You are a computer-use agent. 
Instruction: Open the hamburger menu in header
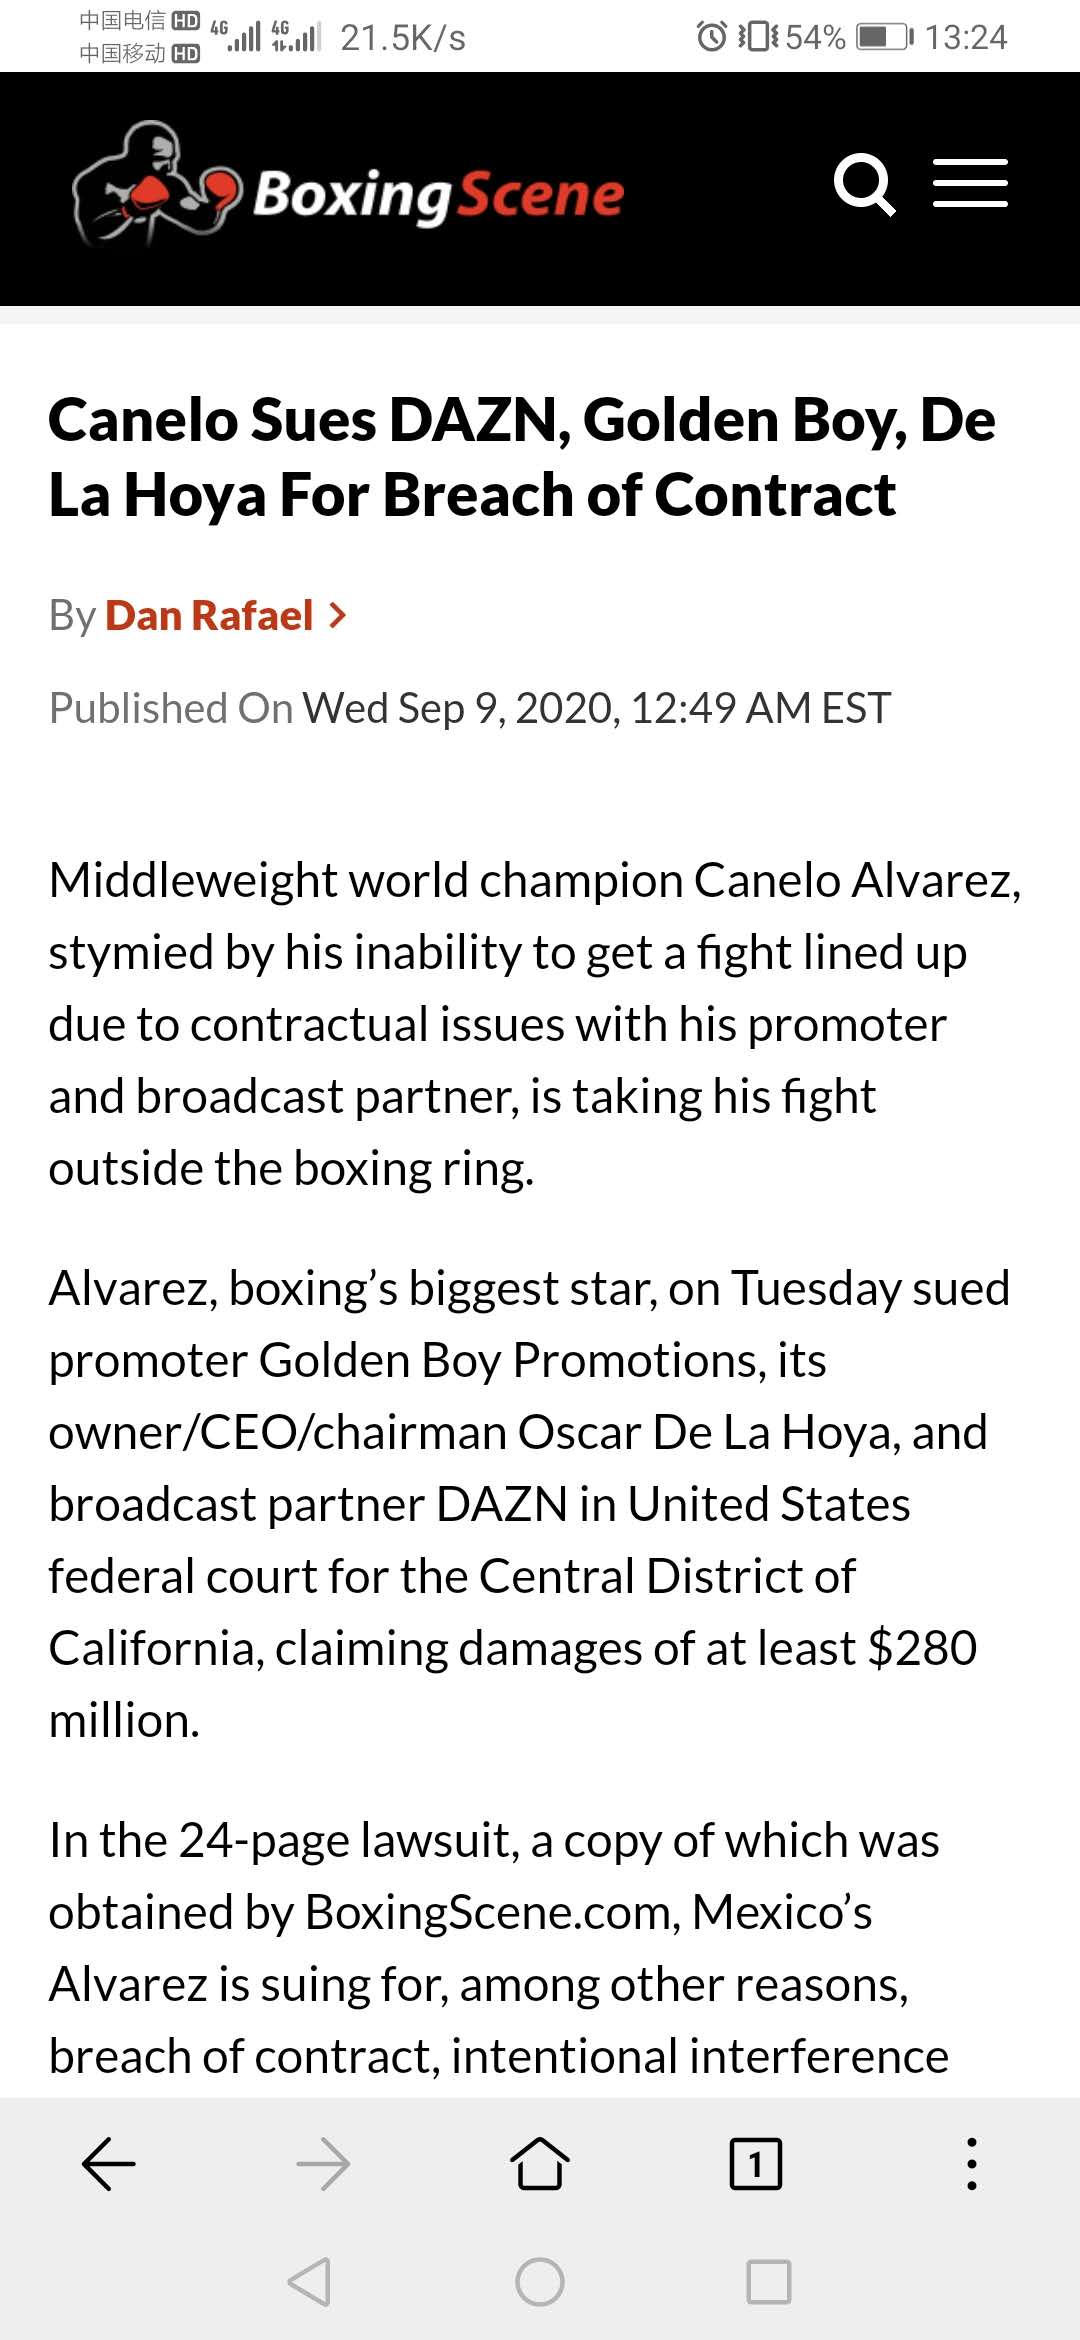tap(970, 184)
